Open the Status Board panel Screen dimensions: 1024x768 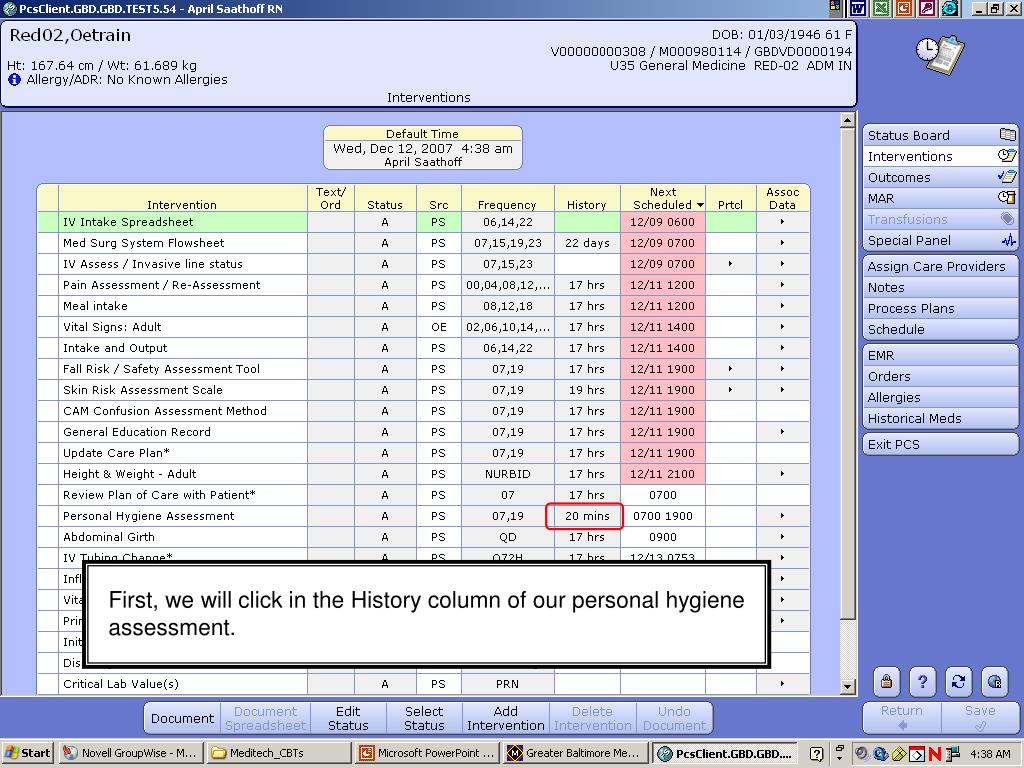click(x=940, y=135)
